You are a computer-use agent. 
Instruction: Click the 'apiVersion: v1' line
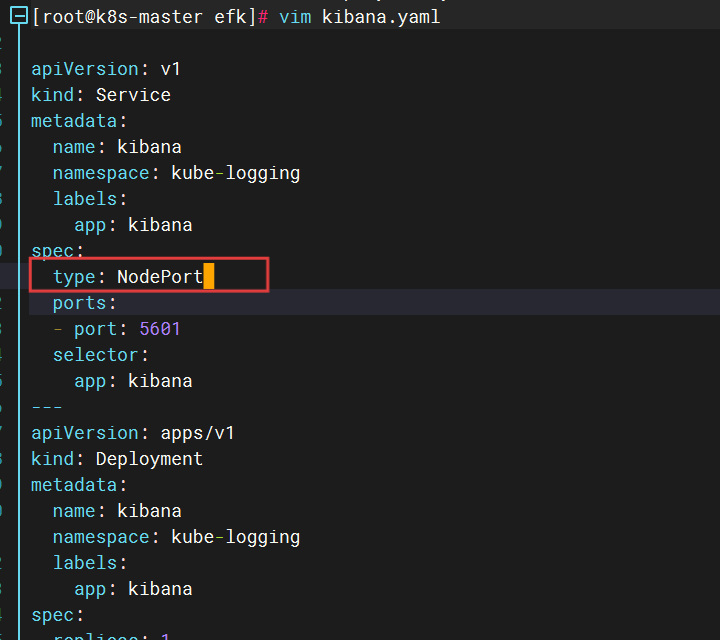click(106, 69)
